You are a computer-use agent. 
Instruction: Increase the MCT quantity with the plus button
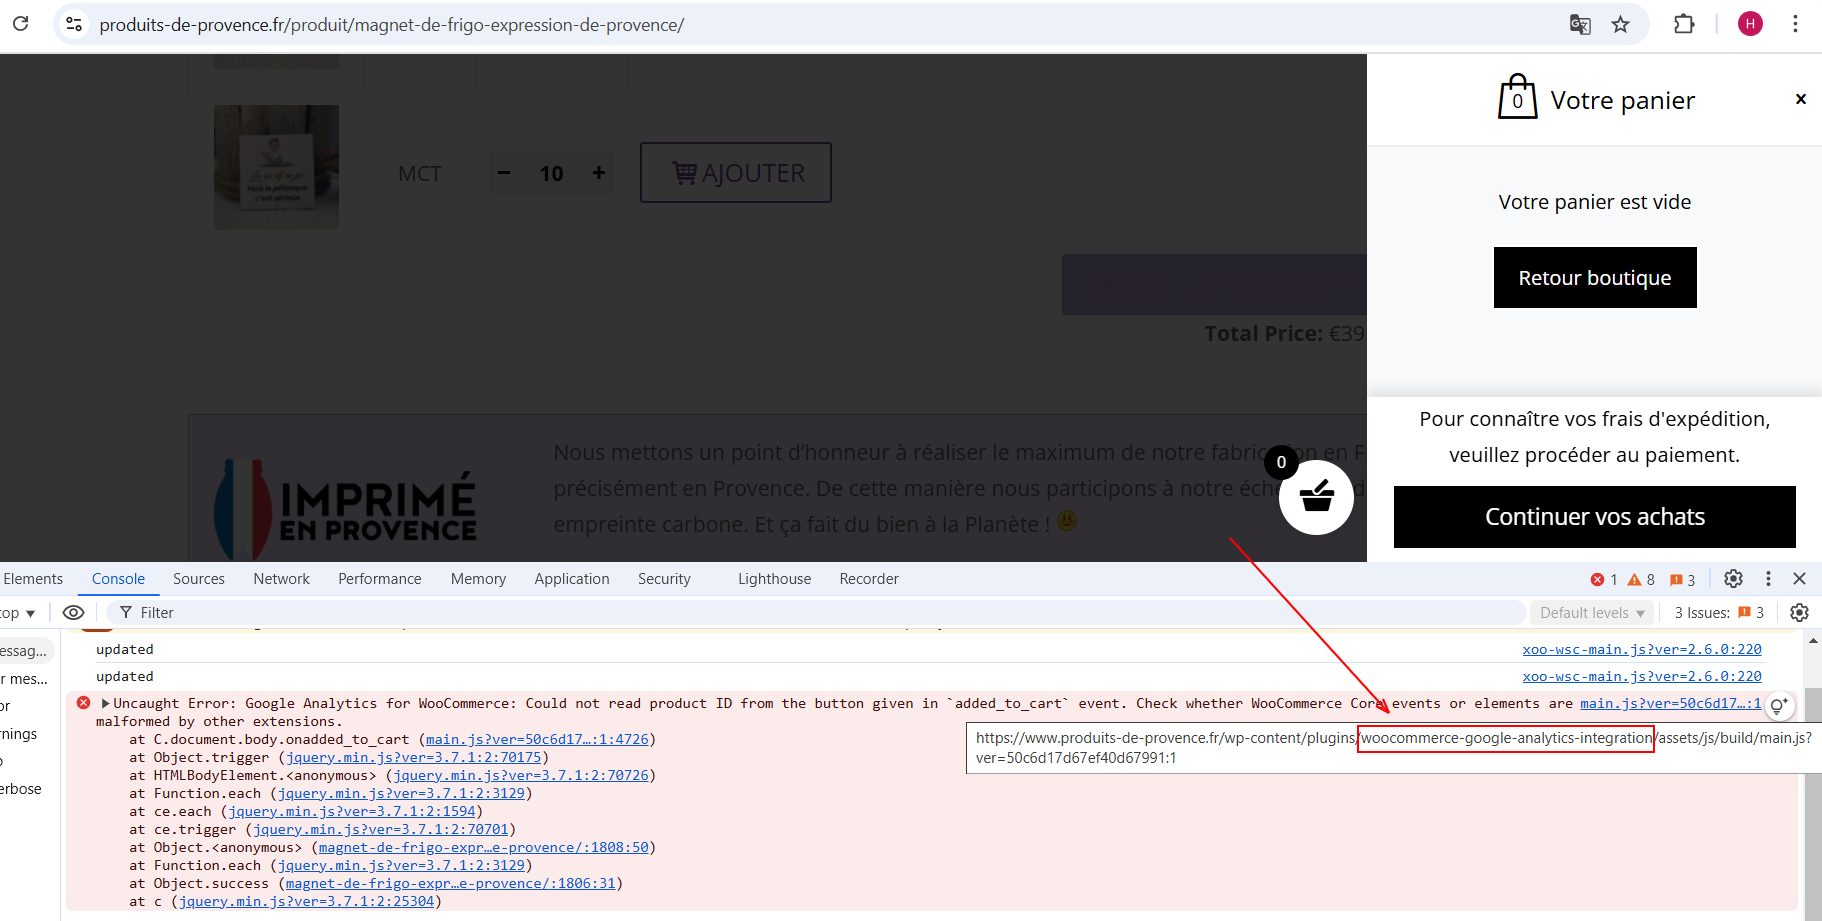pos(599,173)
